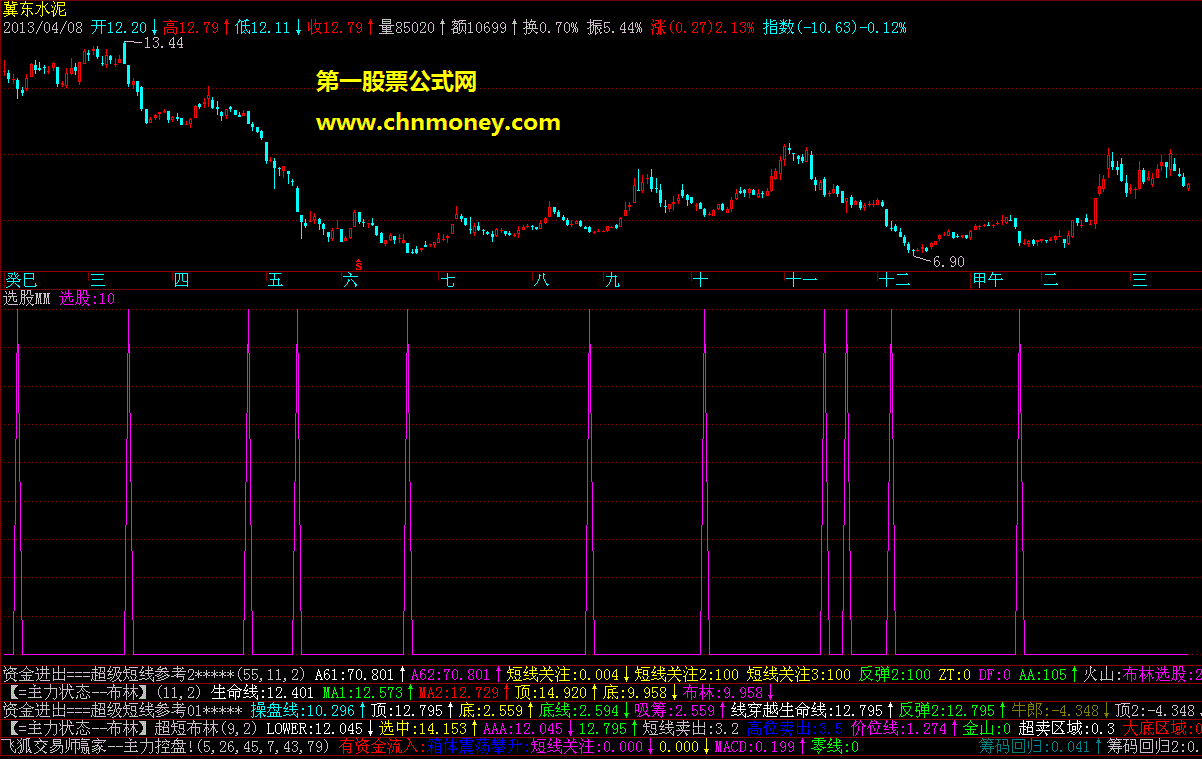The width and height of the screenshot is (1202, 759).
Task: Click the A61:70.801 value
Action: [354, 674]
